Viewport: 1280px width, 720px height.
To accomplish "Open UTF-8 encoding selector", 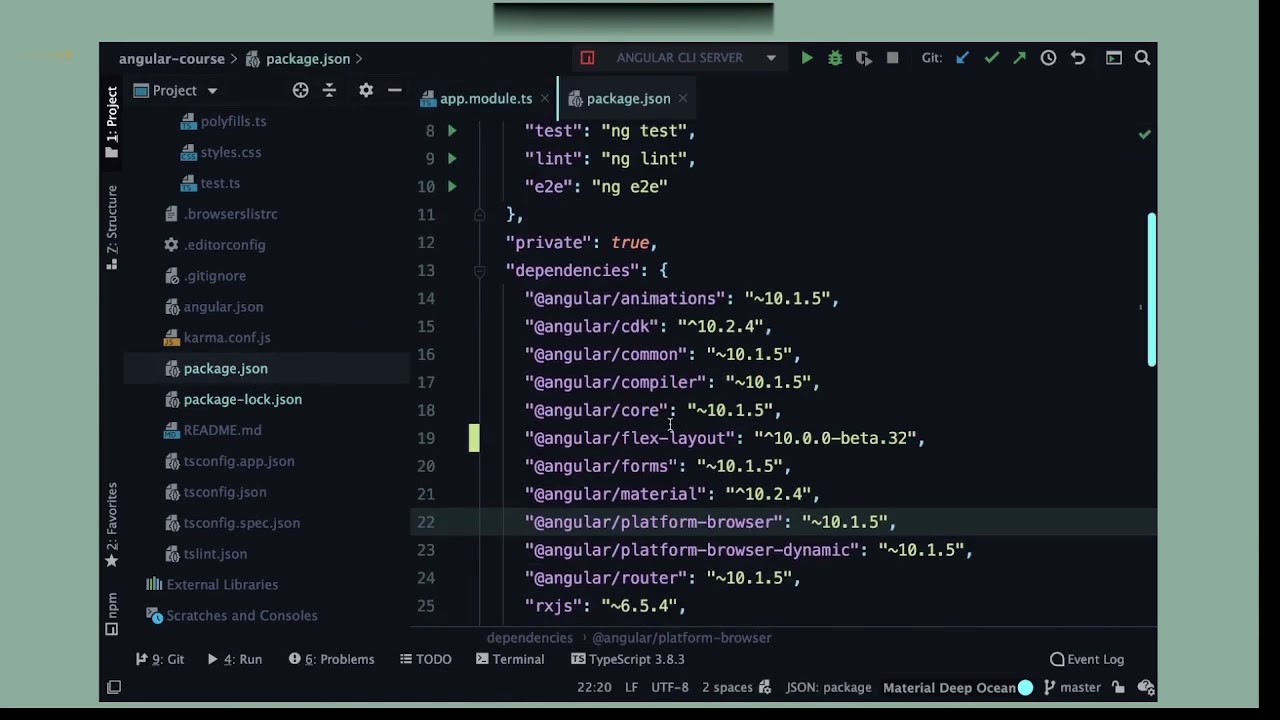I will click(x=670, y=687).
